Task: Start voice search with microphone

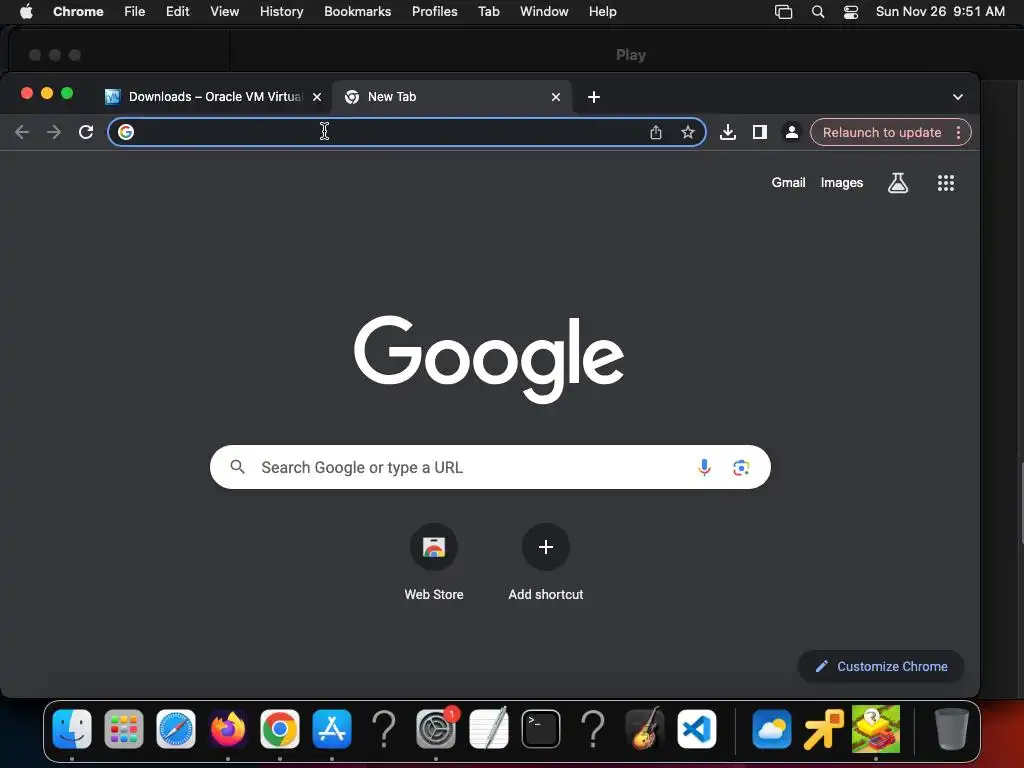Action: pyautogui.click(x=704, y=468)
